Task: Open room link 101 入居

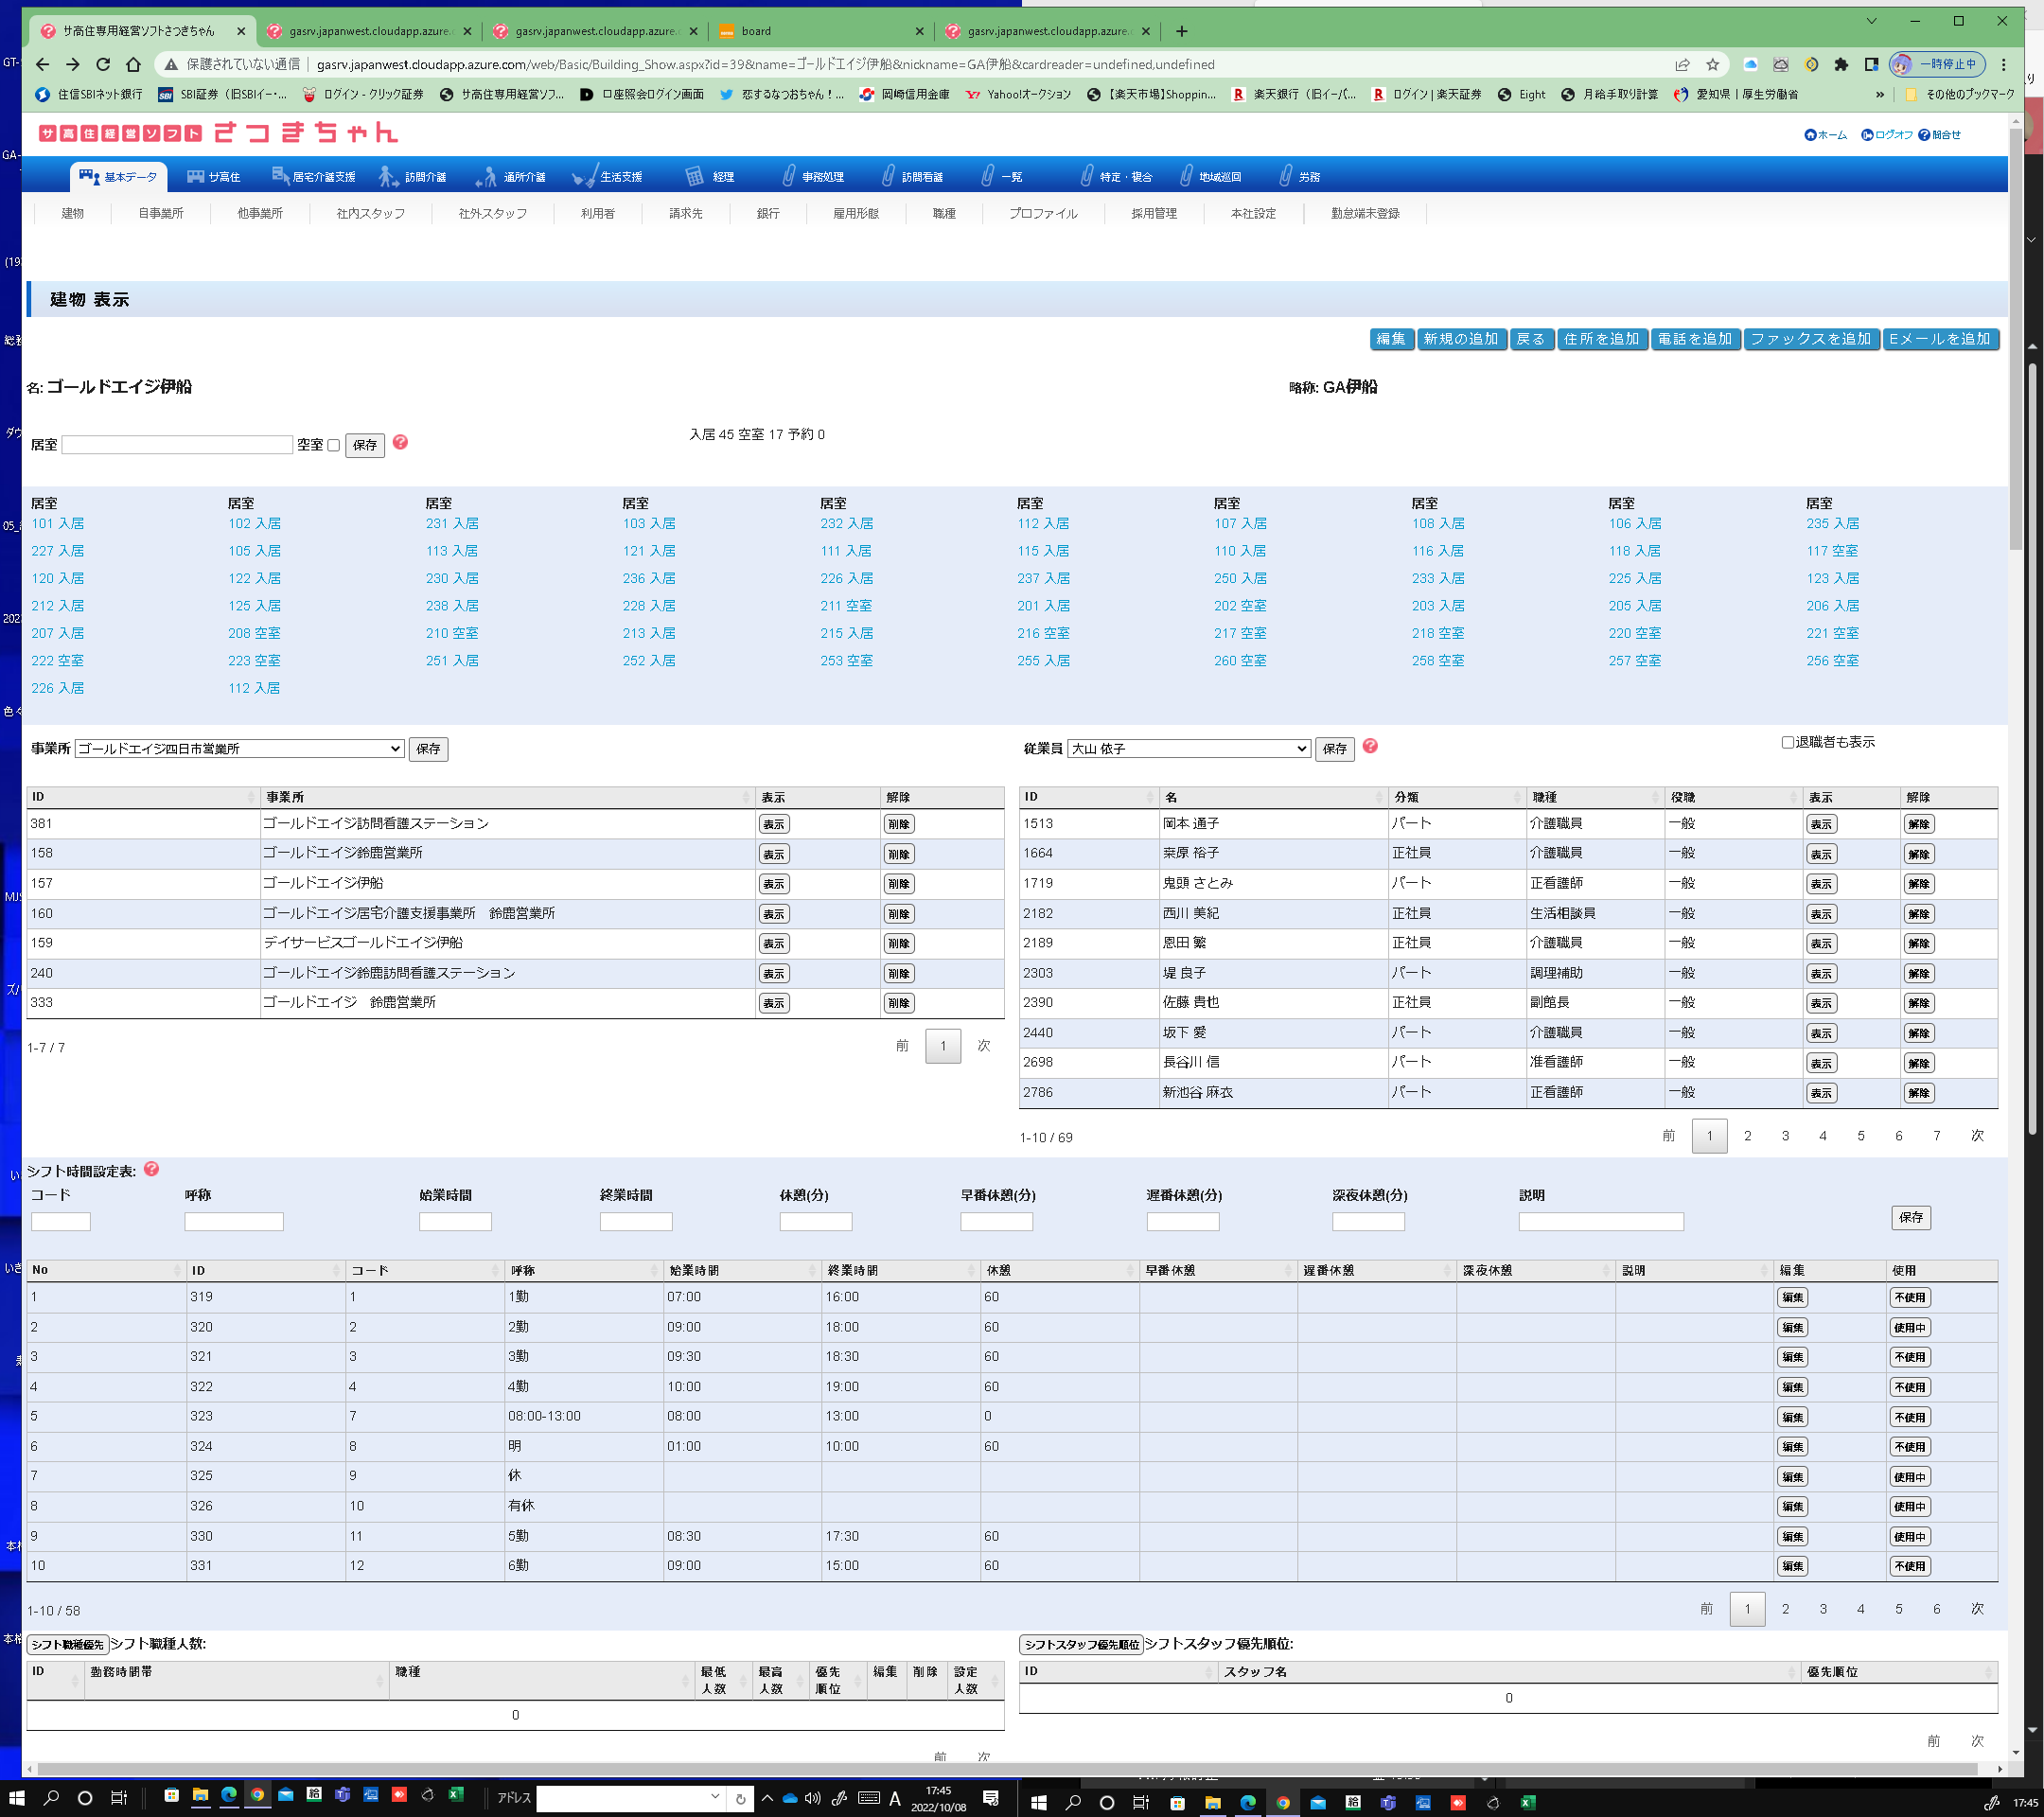Action: tap(58, 523)
